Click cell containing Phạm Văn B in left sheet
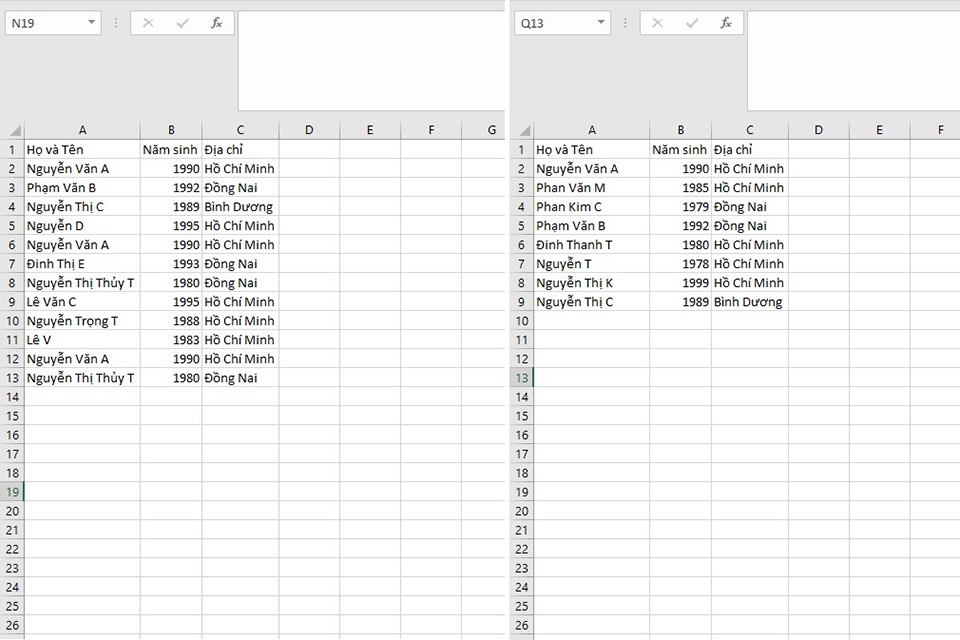Image resolution: width=960 pixels, height=640 pixels. click(x=83, y=187)
